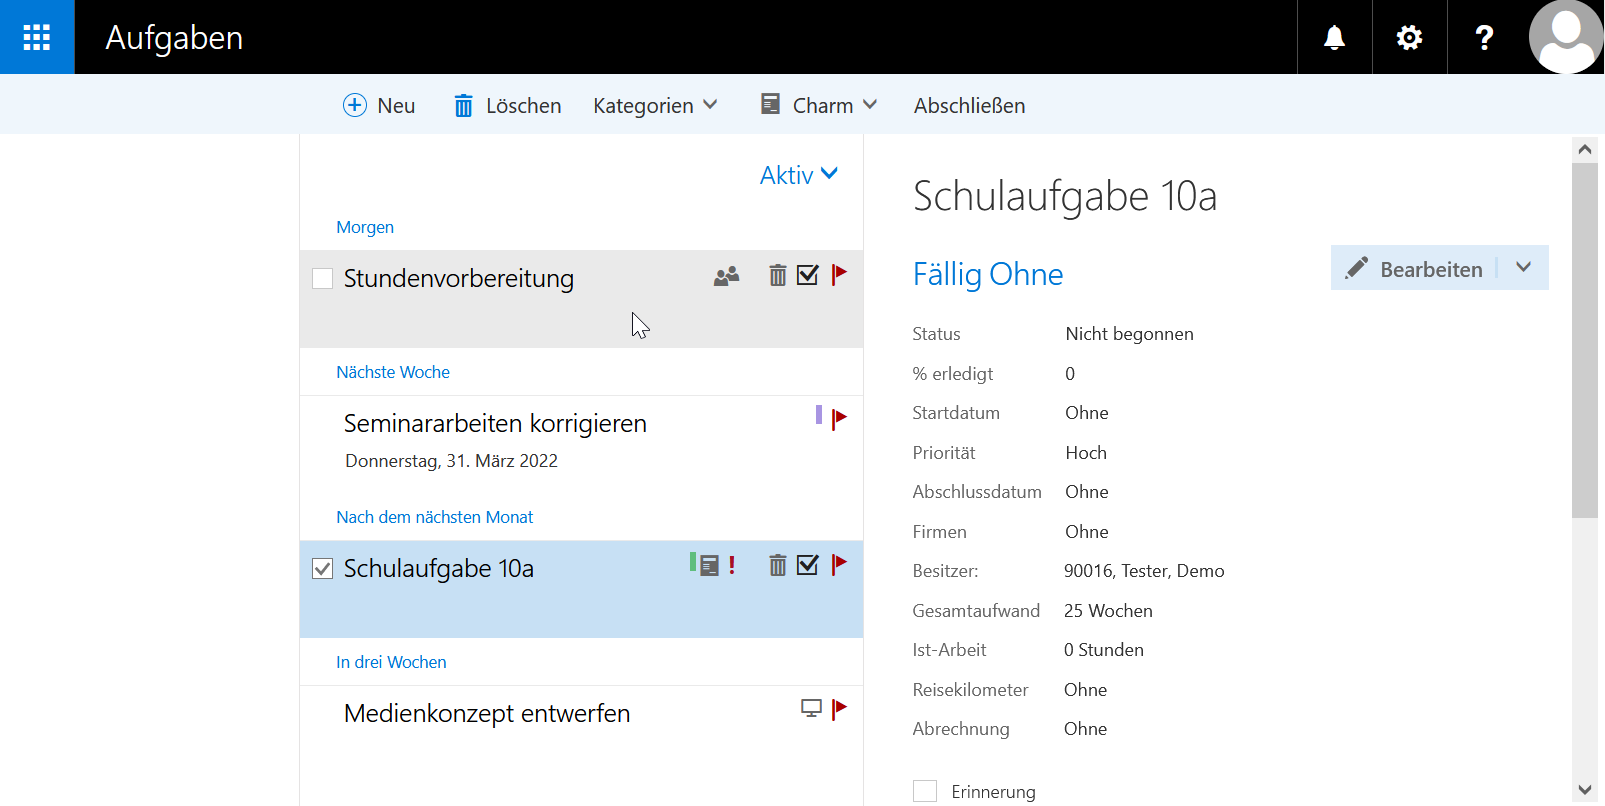Click the red flag on Medienkonzept entwerfen
The height and width of the screenshot is (806, 1605).
click(x=839, y=709)
